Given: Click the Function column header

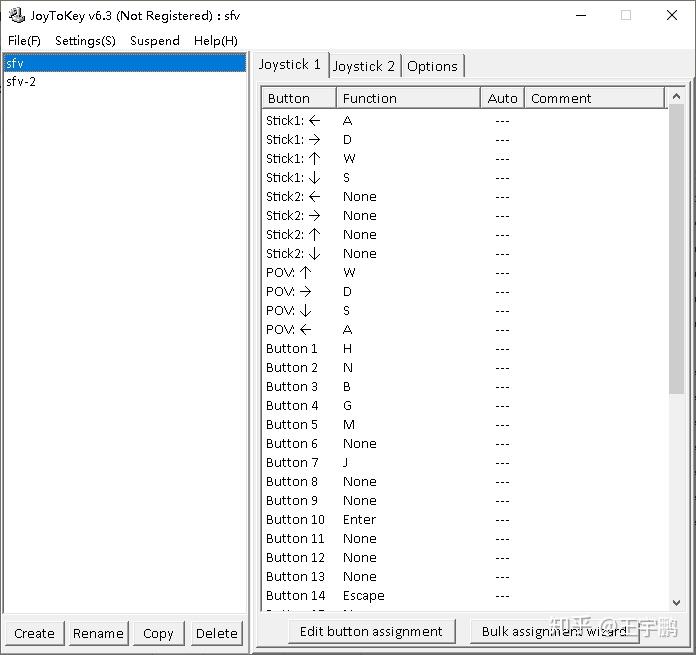Looking at the screenshot, I should tap(409, 98).
